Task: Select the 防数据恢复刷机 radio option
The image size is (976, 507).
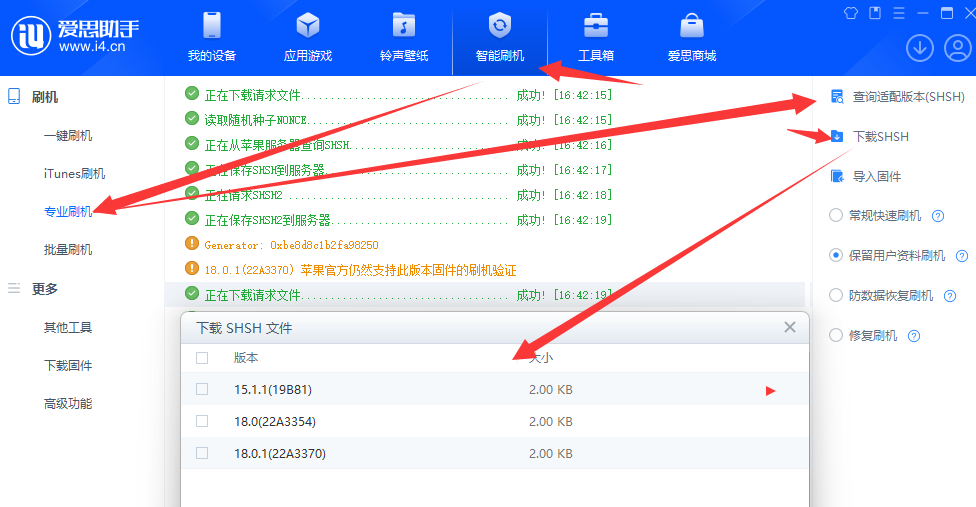Action: point(836,295)
